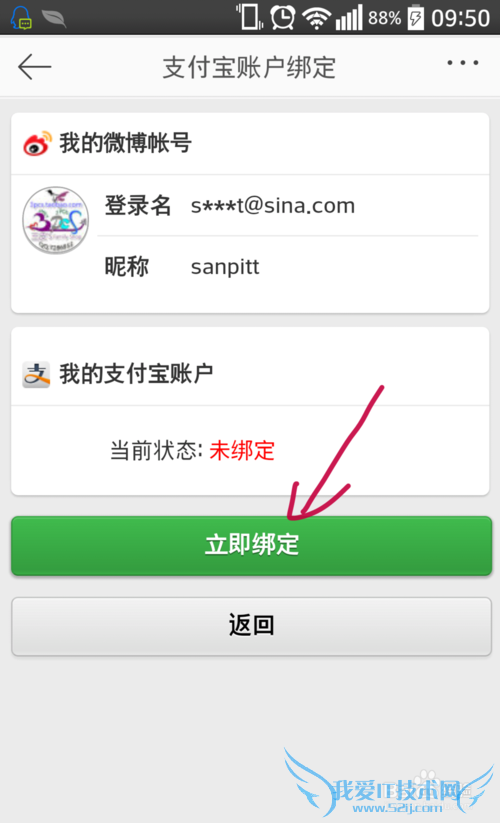Tap the back arrow icon
Image resolution: width=500 pixels, height=823 pixels.
pyautogui.click(x=35, y=67)
